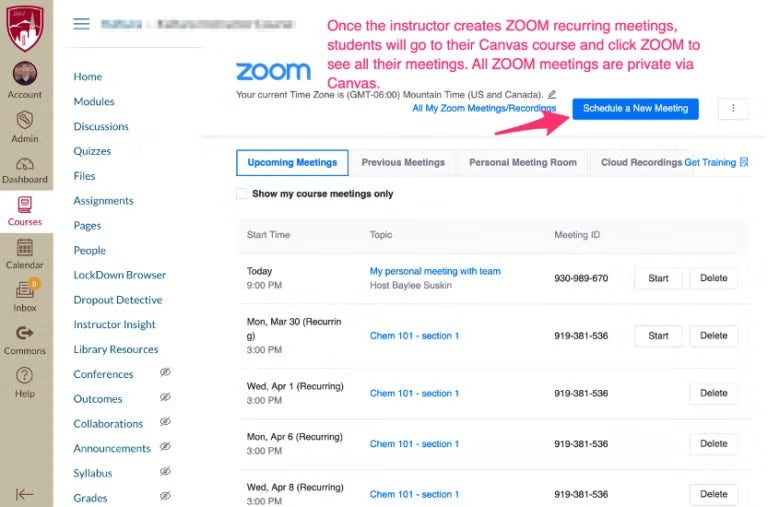Viewport: 768px width, 507px height.
Task: Delete the Wed, Apr 8 meeting
Action: pyautogui.click(x=713, y=494)
